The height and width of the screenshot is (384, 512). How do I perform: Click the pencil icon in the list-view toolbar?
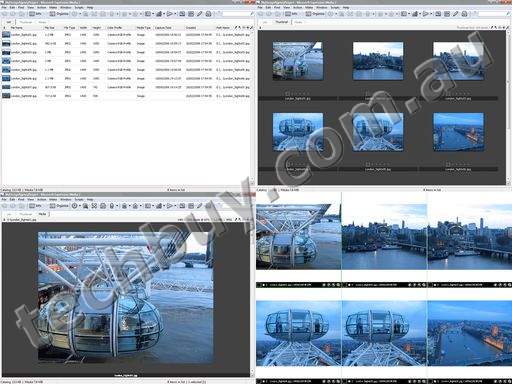(x=200, y=14)
